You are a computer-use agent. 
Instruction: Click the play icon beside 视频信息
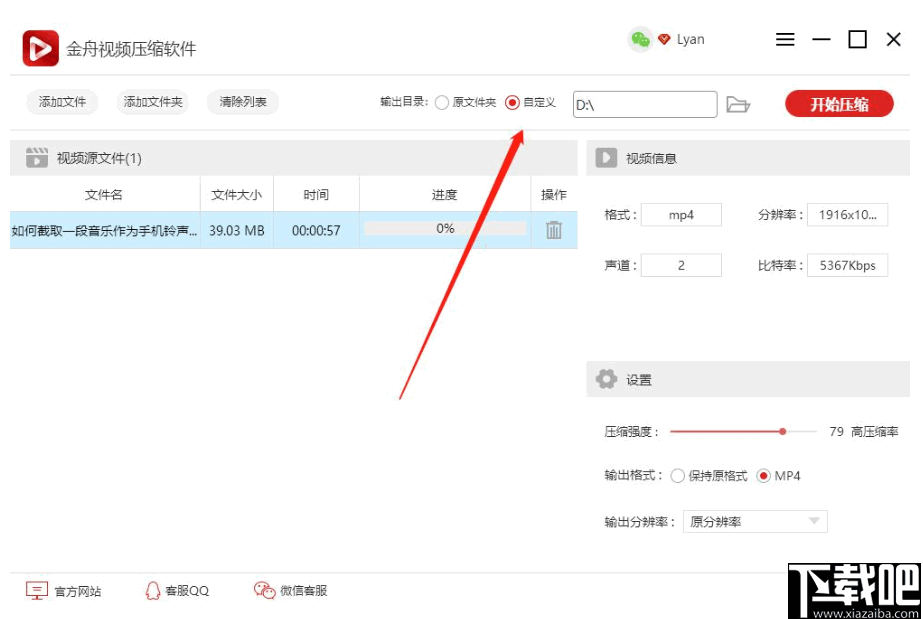coord(605,158)
